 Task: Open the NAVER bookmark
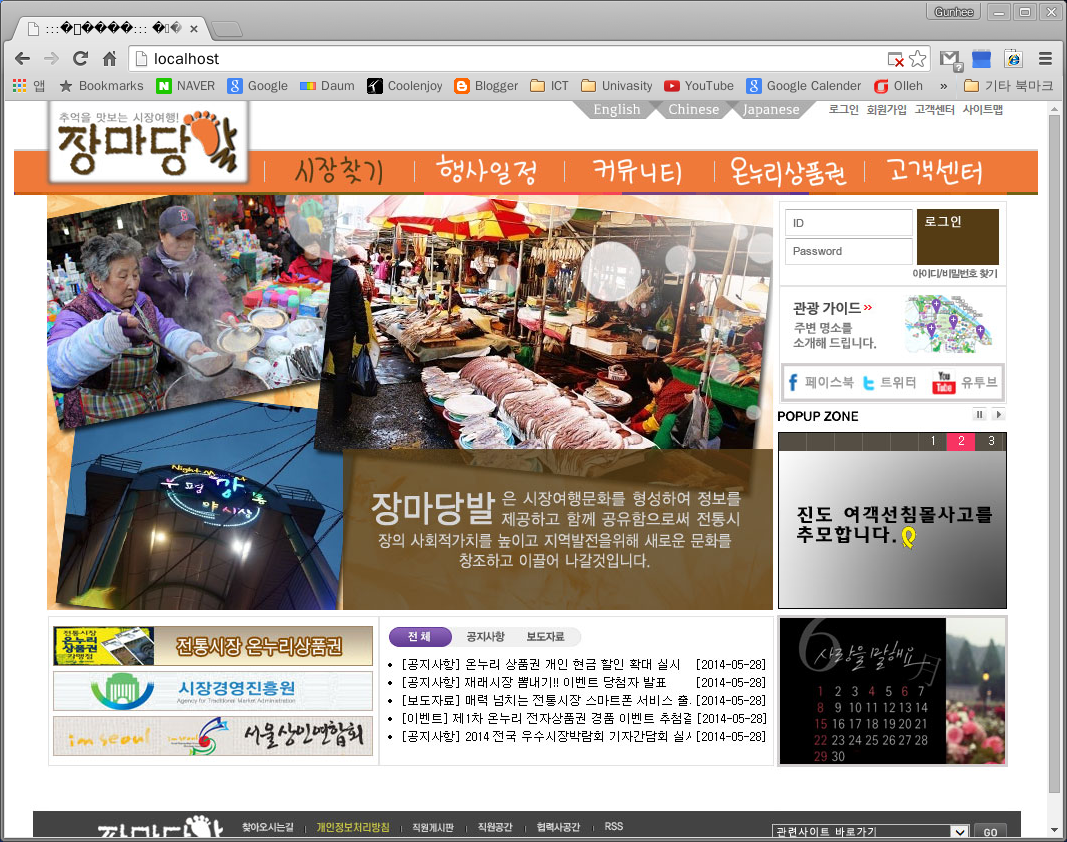pos(185,86)
